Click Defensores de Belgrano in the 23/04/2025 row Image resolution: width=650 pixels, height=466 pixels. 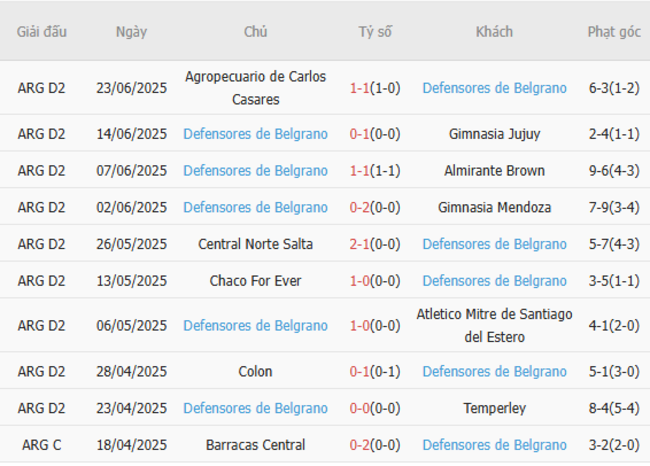pyautogui.click(x=255, y=409)
